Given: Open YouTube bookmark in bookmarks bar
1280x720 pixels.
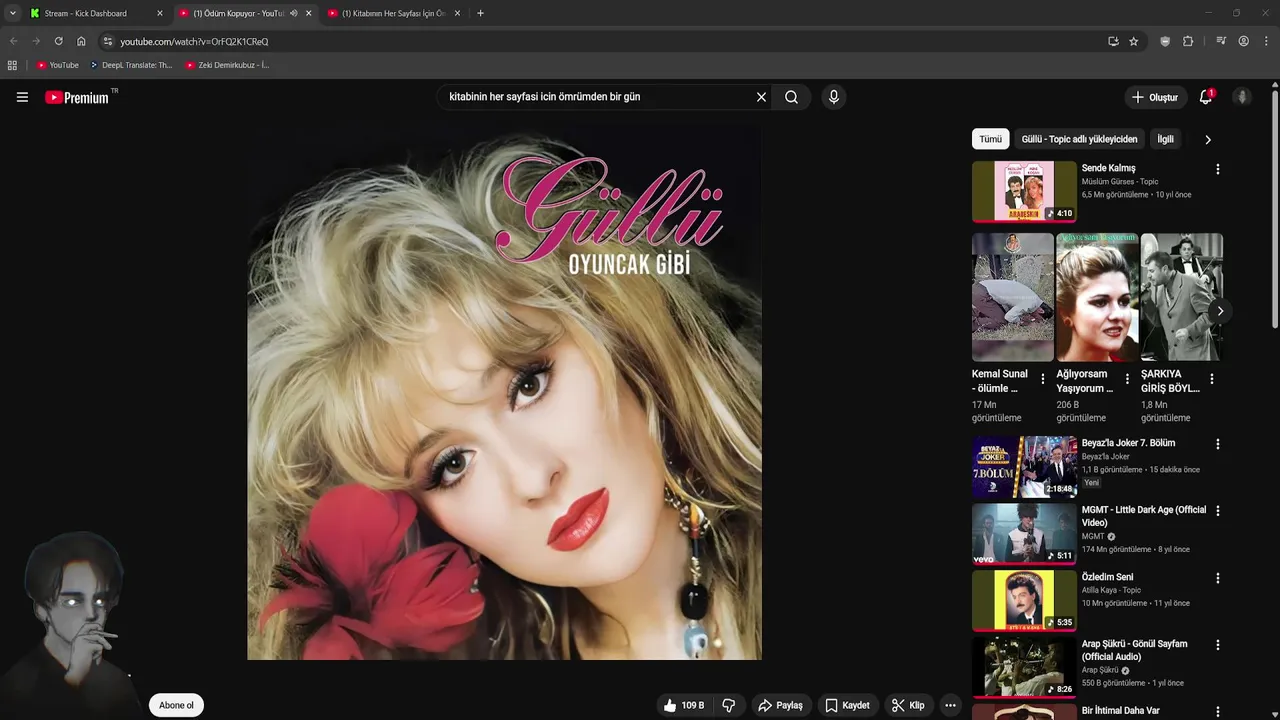Looking at the screenshot, I should (58, 65).
